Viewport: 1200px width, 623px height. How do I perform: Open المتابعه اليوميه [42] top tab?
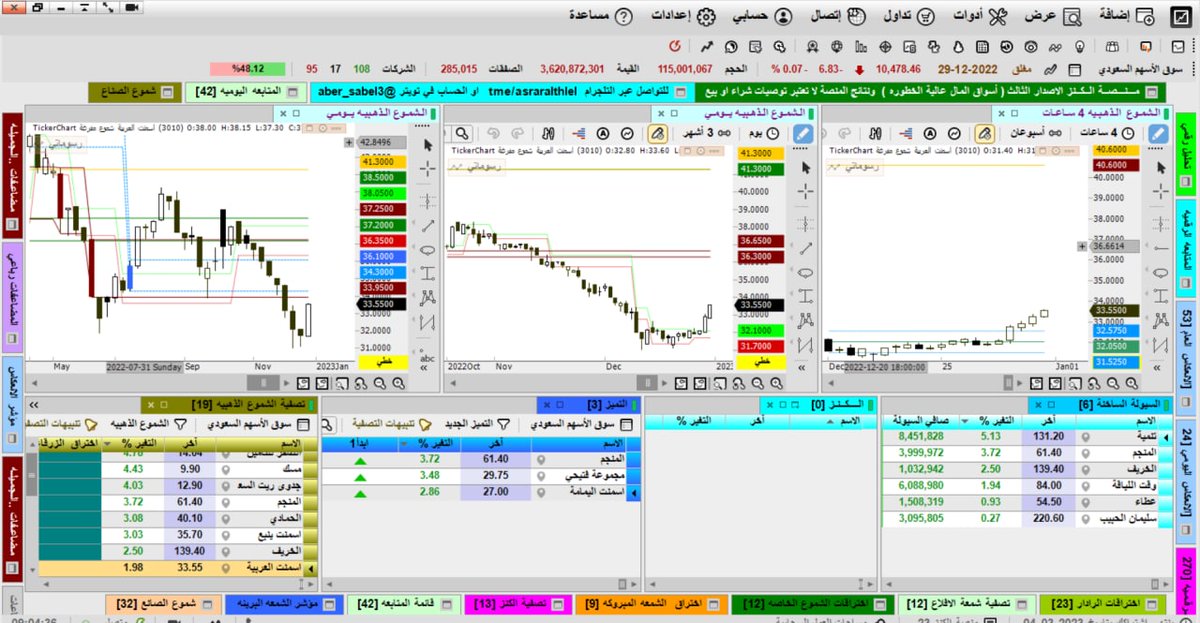(246, 92)
